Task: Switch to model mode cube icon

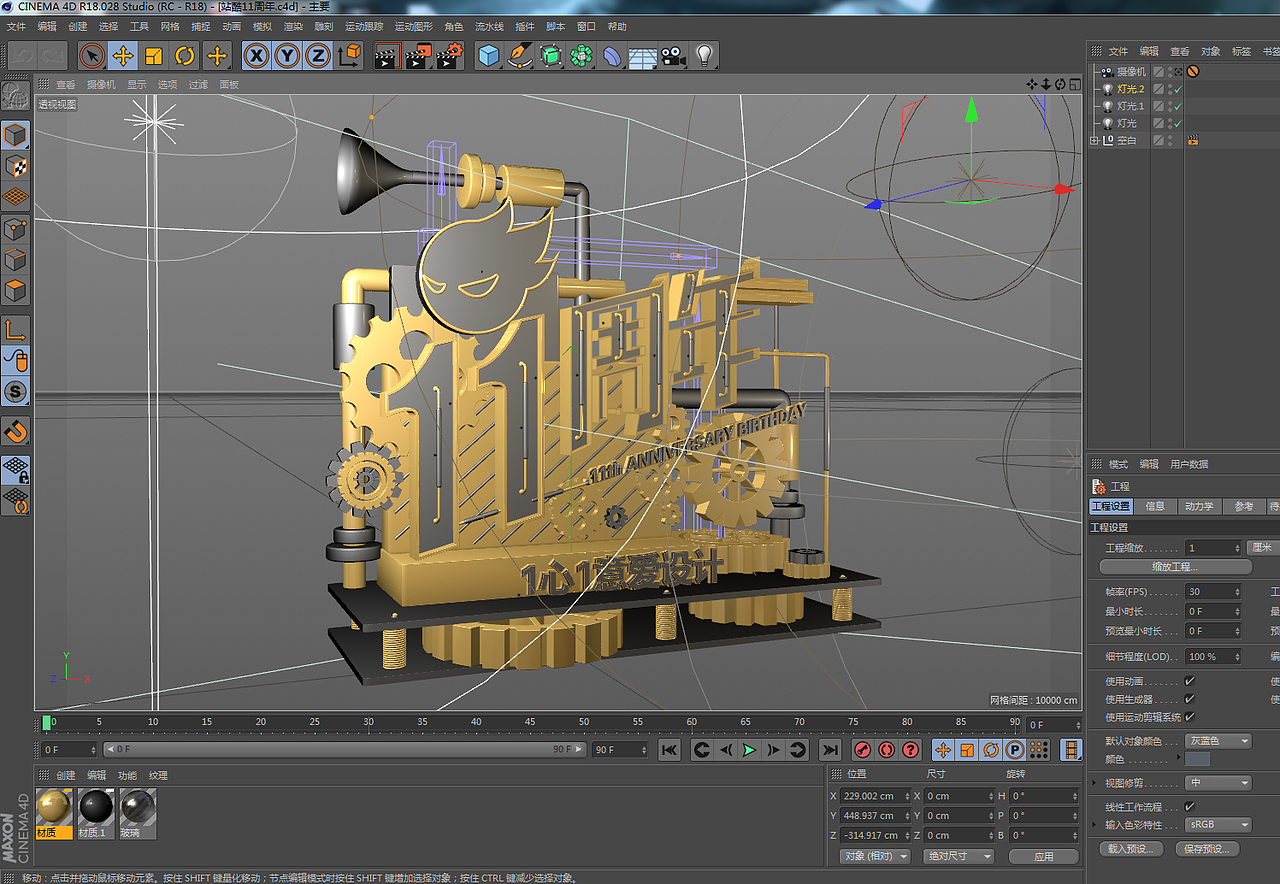Action: coord(15,135)
